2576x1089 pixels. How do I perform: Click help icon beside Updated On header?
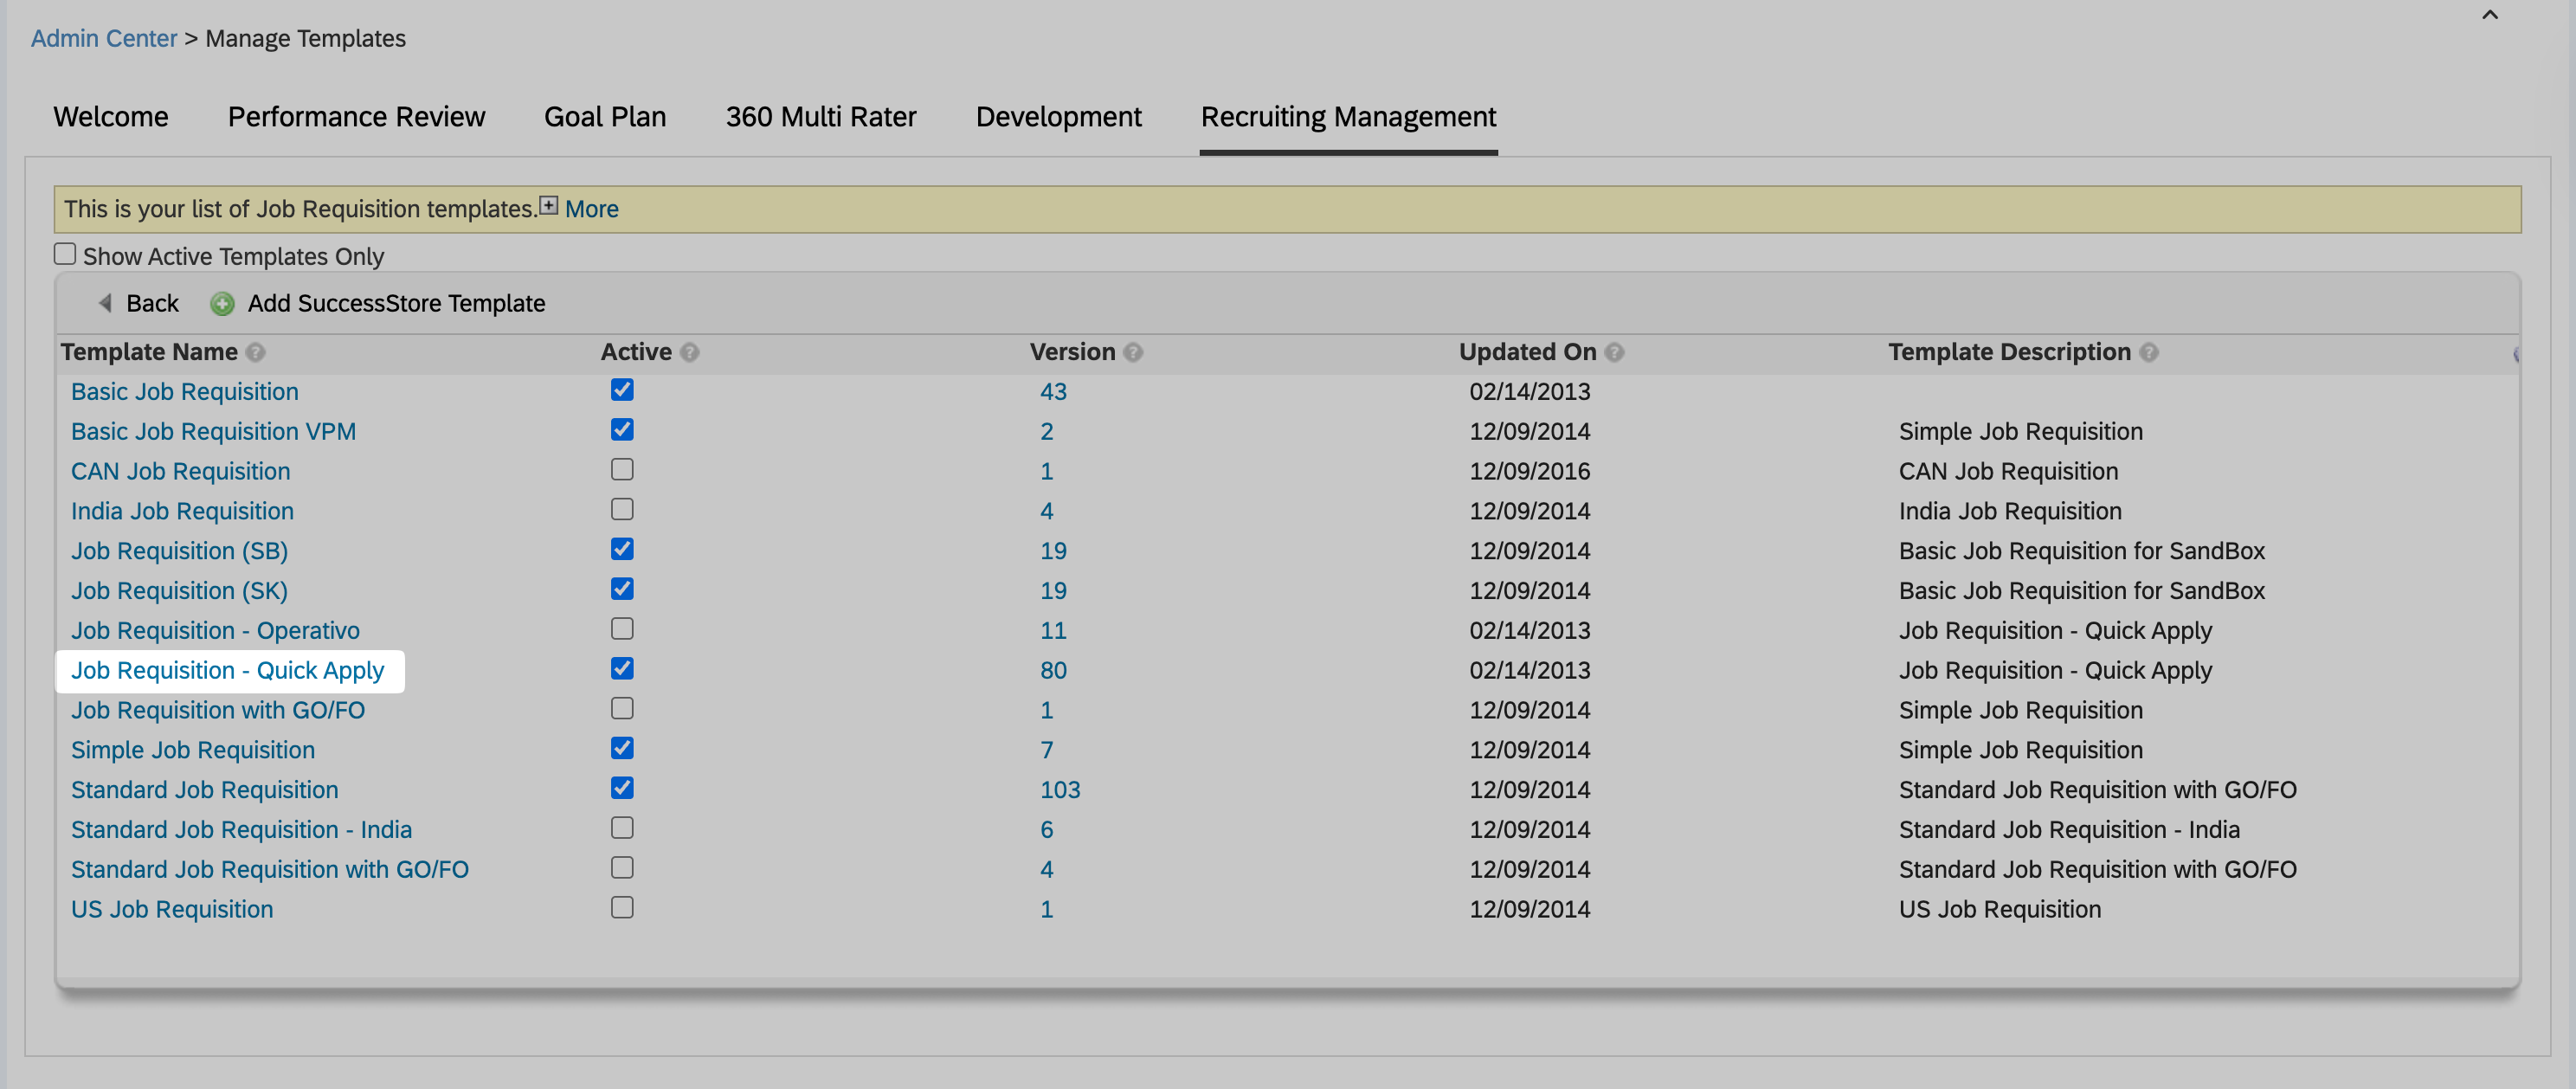(x=1614, y=352)
